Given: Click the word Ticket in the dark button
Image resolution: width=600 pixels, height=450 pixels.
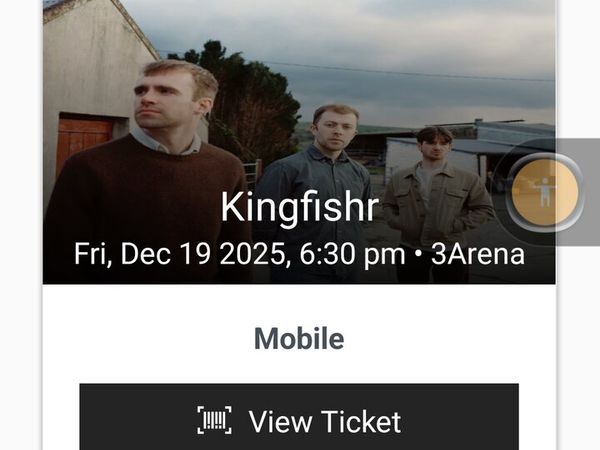Looking at the screenshot, I should pyautogui.click(x=361, y=421).
